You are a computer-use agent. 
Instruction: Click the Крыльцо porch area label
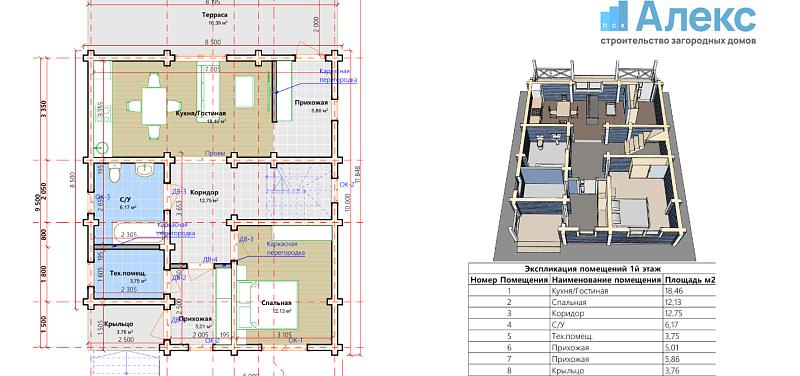tap(118, 324)
